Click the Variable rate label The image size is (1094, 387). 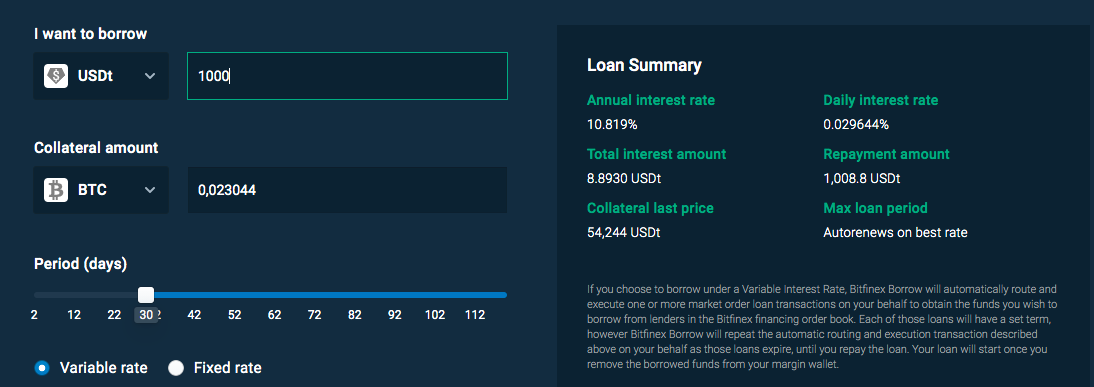pos(104,367)
